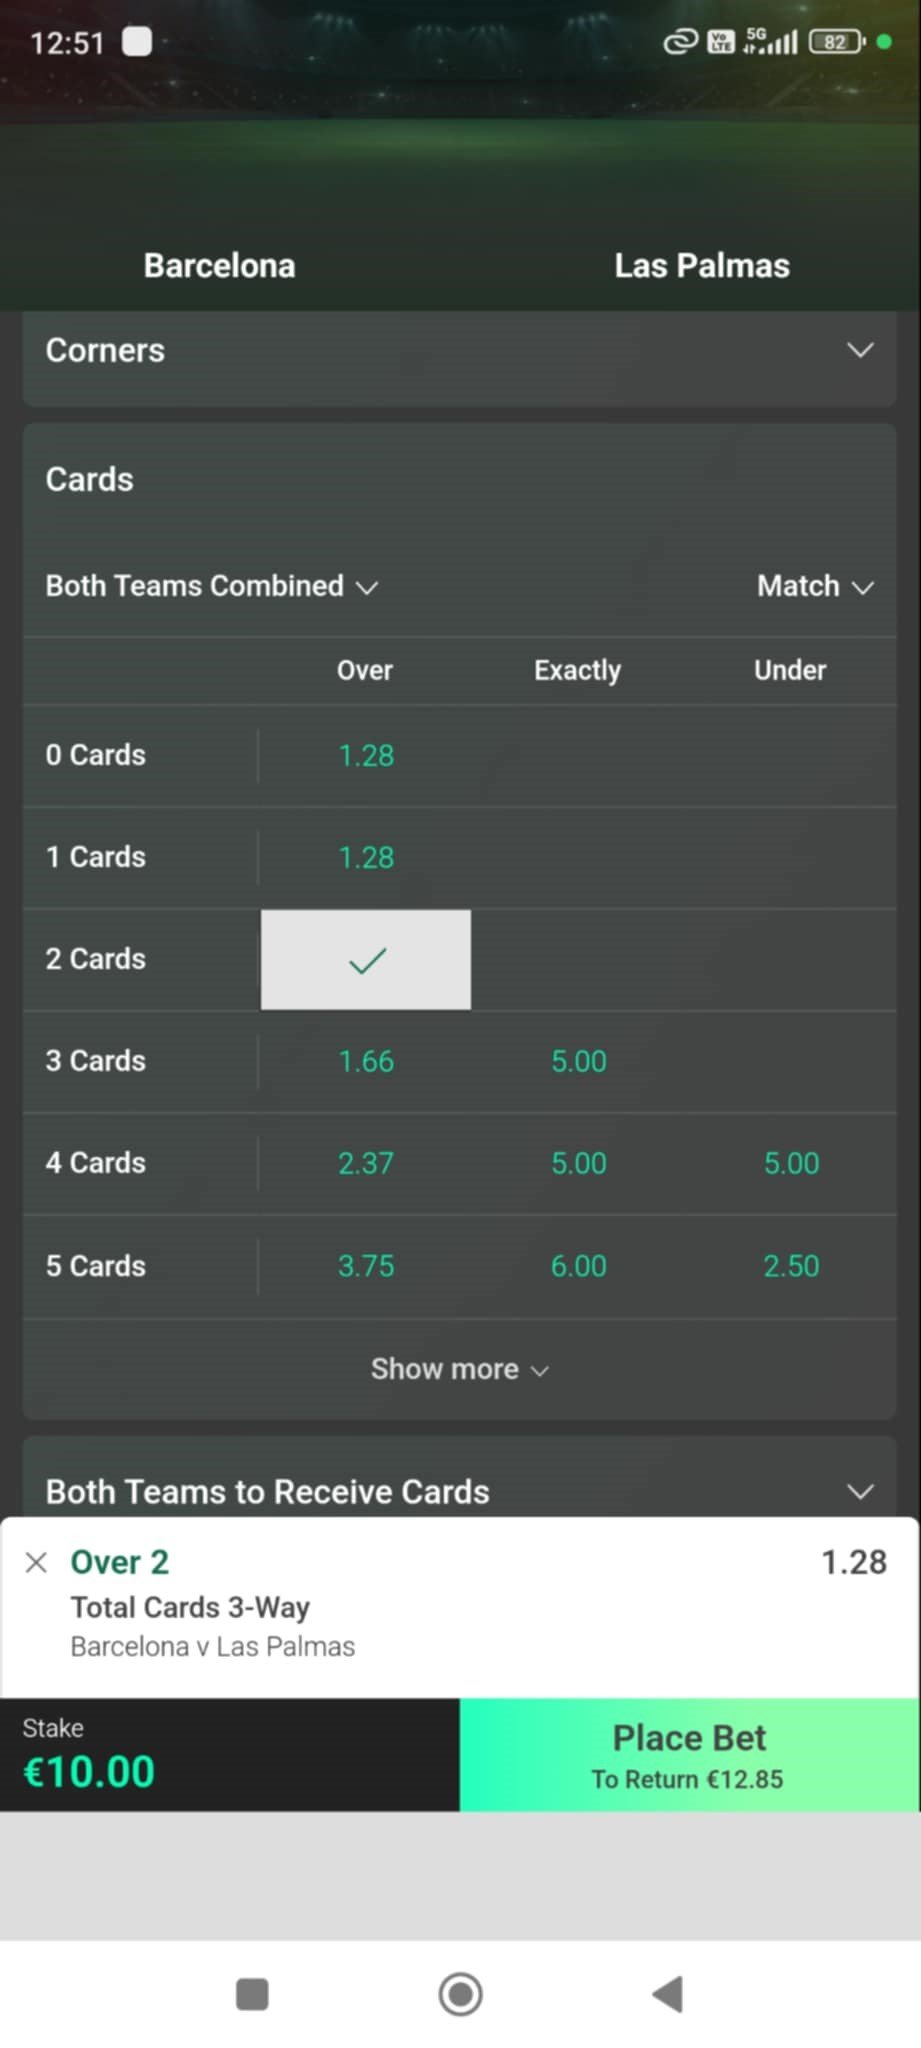
Task: Select Exactly 5 Cards odds 6.00
Action: (578, 1266)
